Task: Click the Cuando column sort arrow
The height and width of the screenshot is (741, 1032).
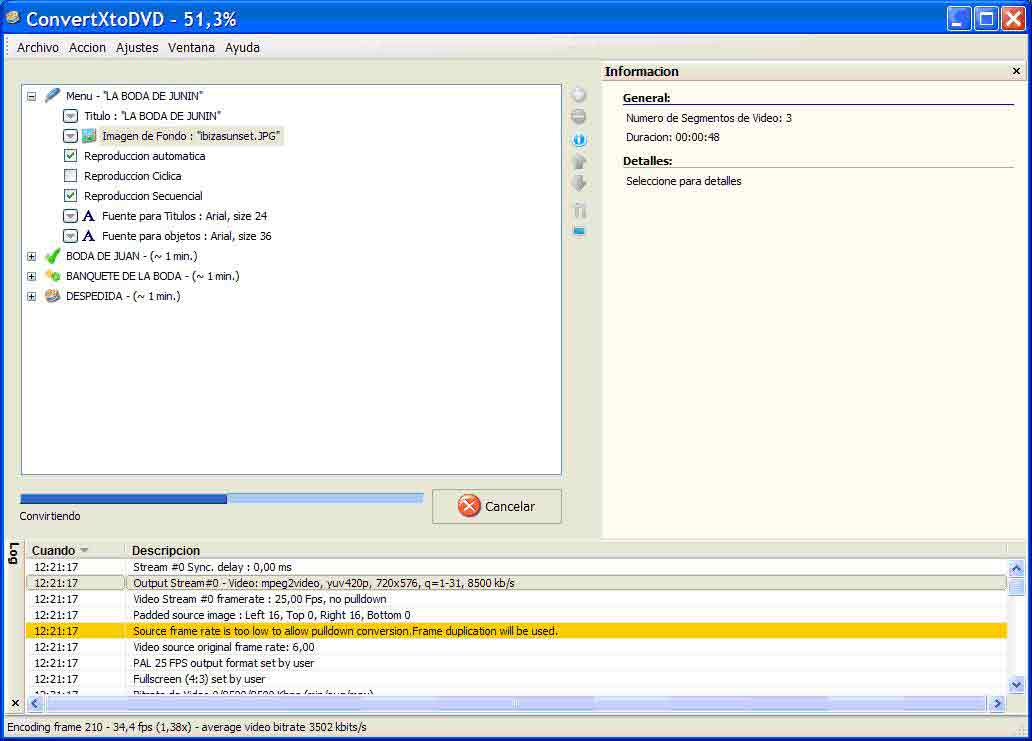Action: 84,550
